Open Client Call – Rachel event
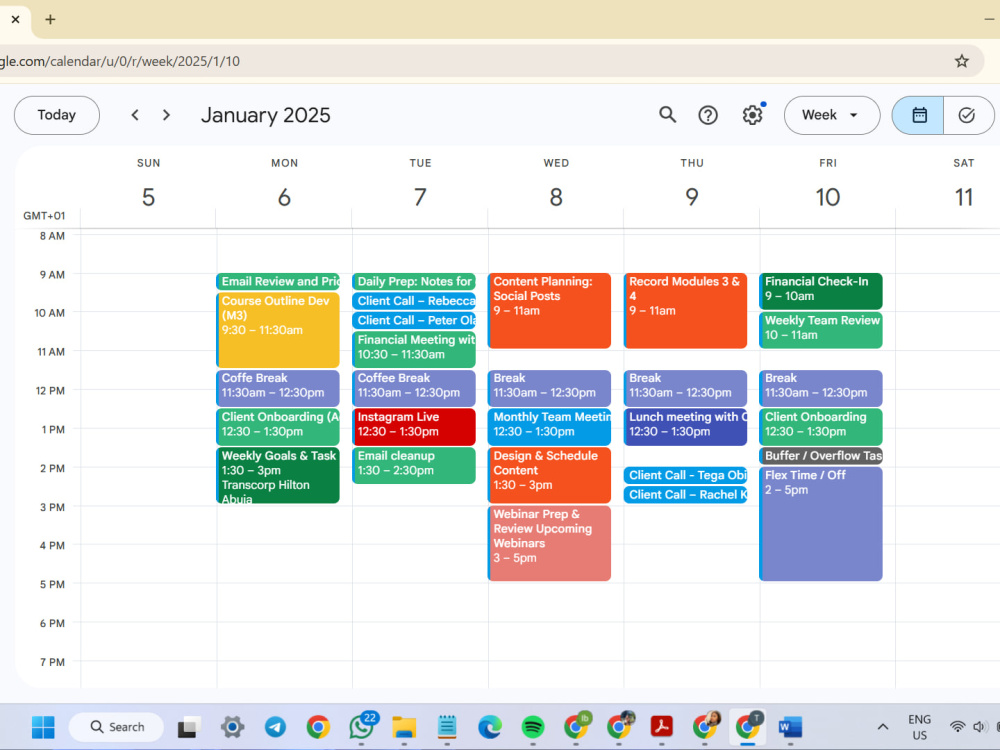 tap(686, 494)
